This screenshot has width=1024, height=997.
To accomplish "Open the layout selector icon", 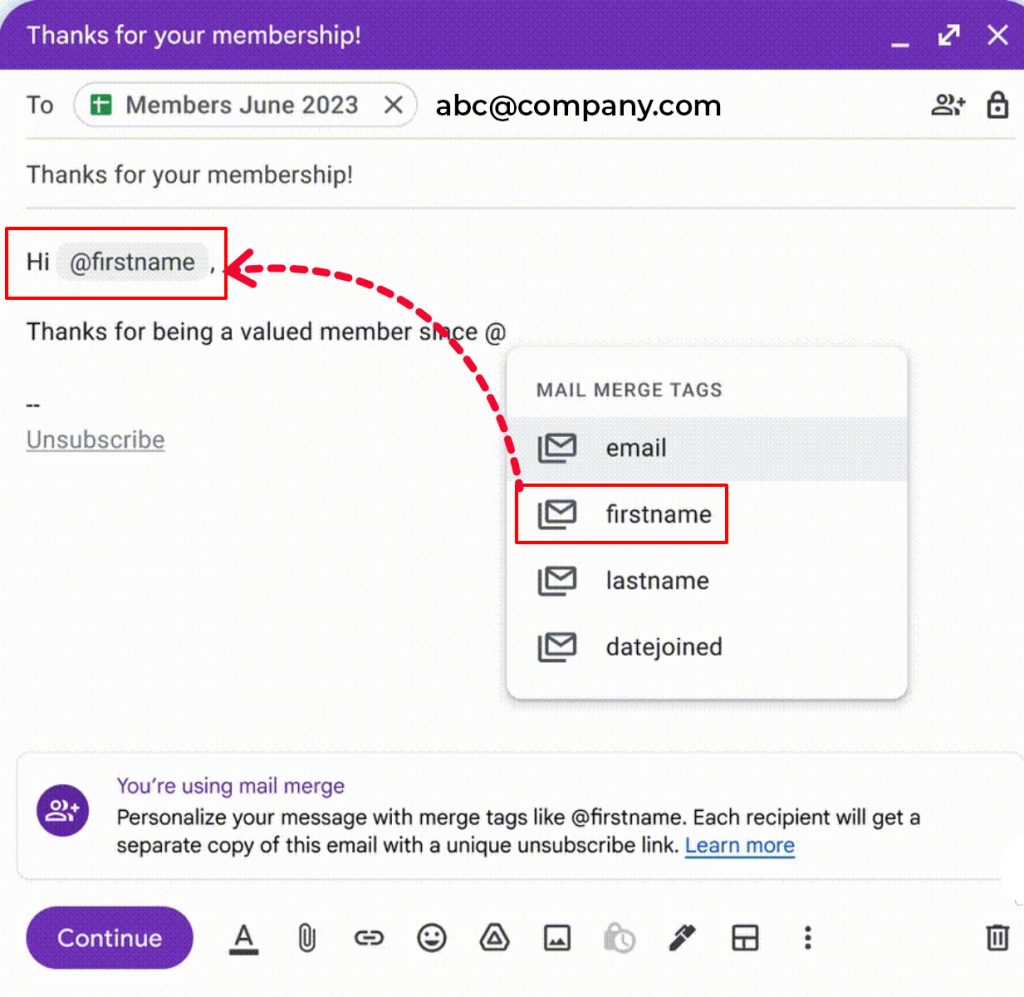I will click(x=745, y=938).
